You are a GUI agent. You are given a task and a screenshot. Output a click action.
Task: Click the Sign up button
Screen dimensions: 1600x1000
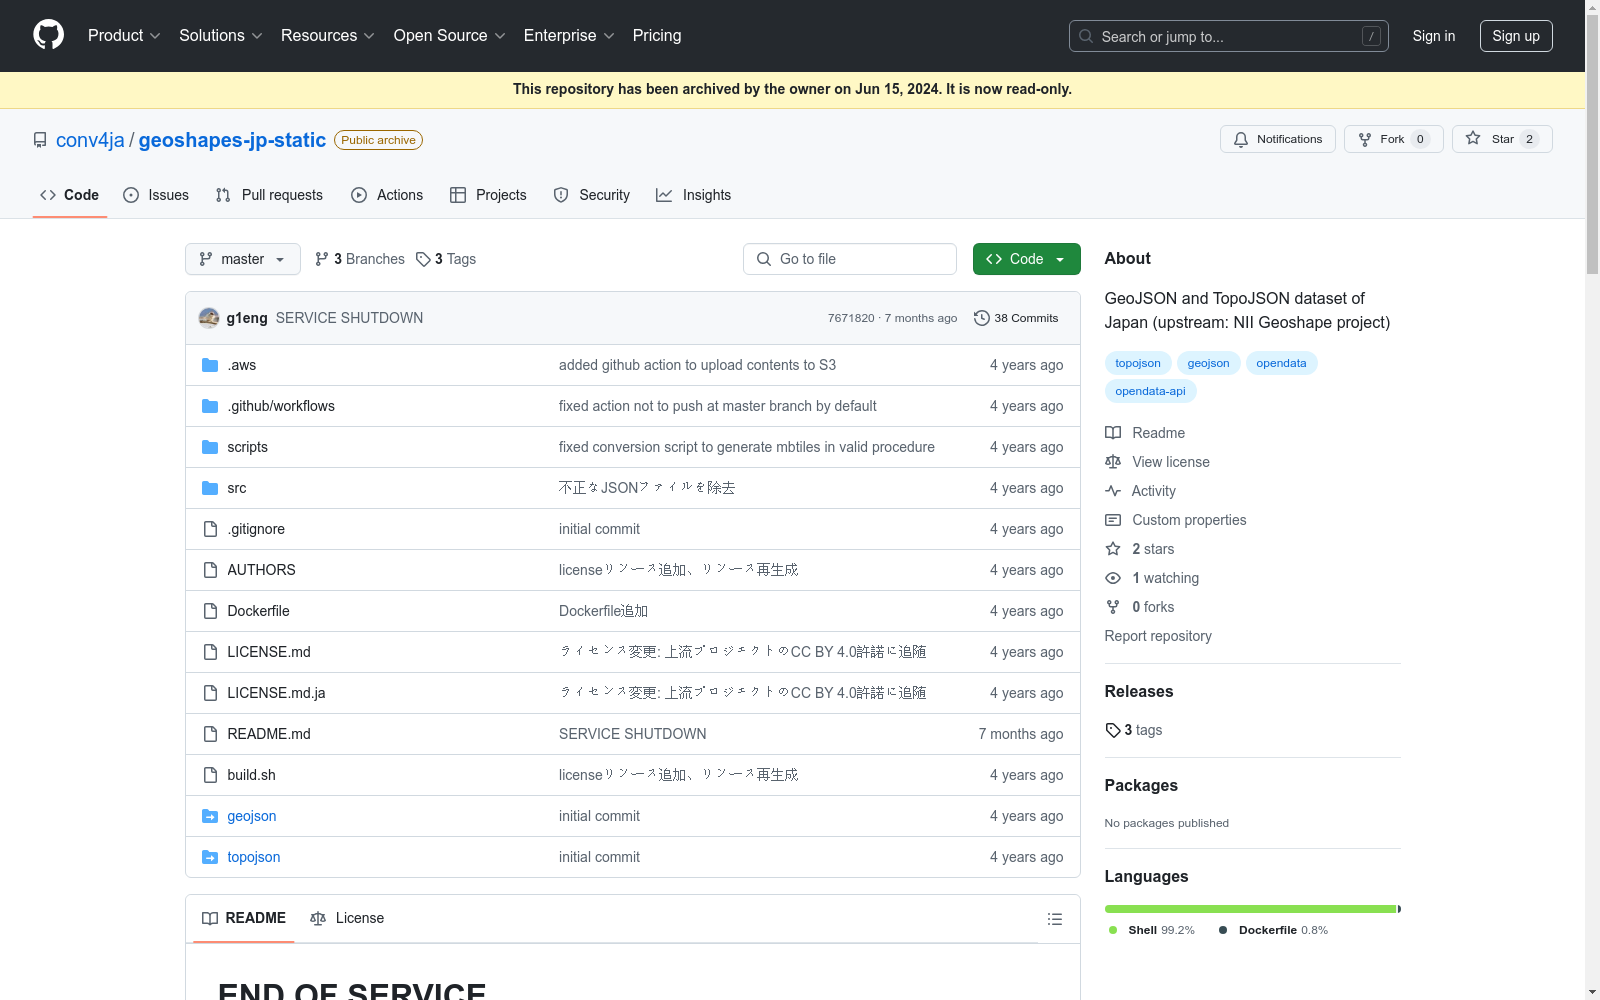(x=1516, y=36)
